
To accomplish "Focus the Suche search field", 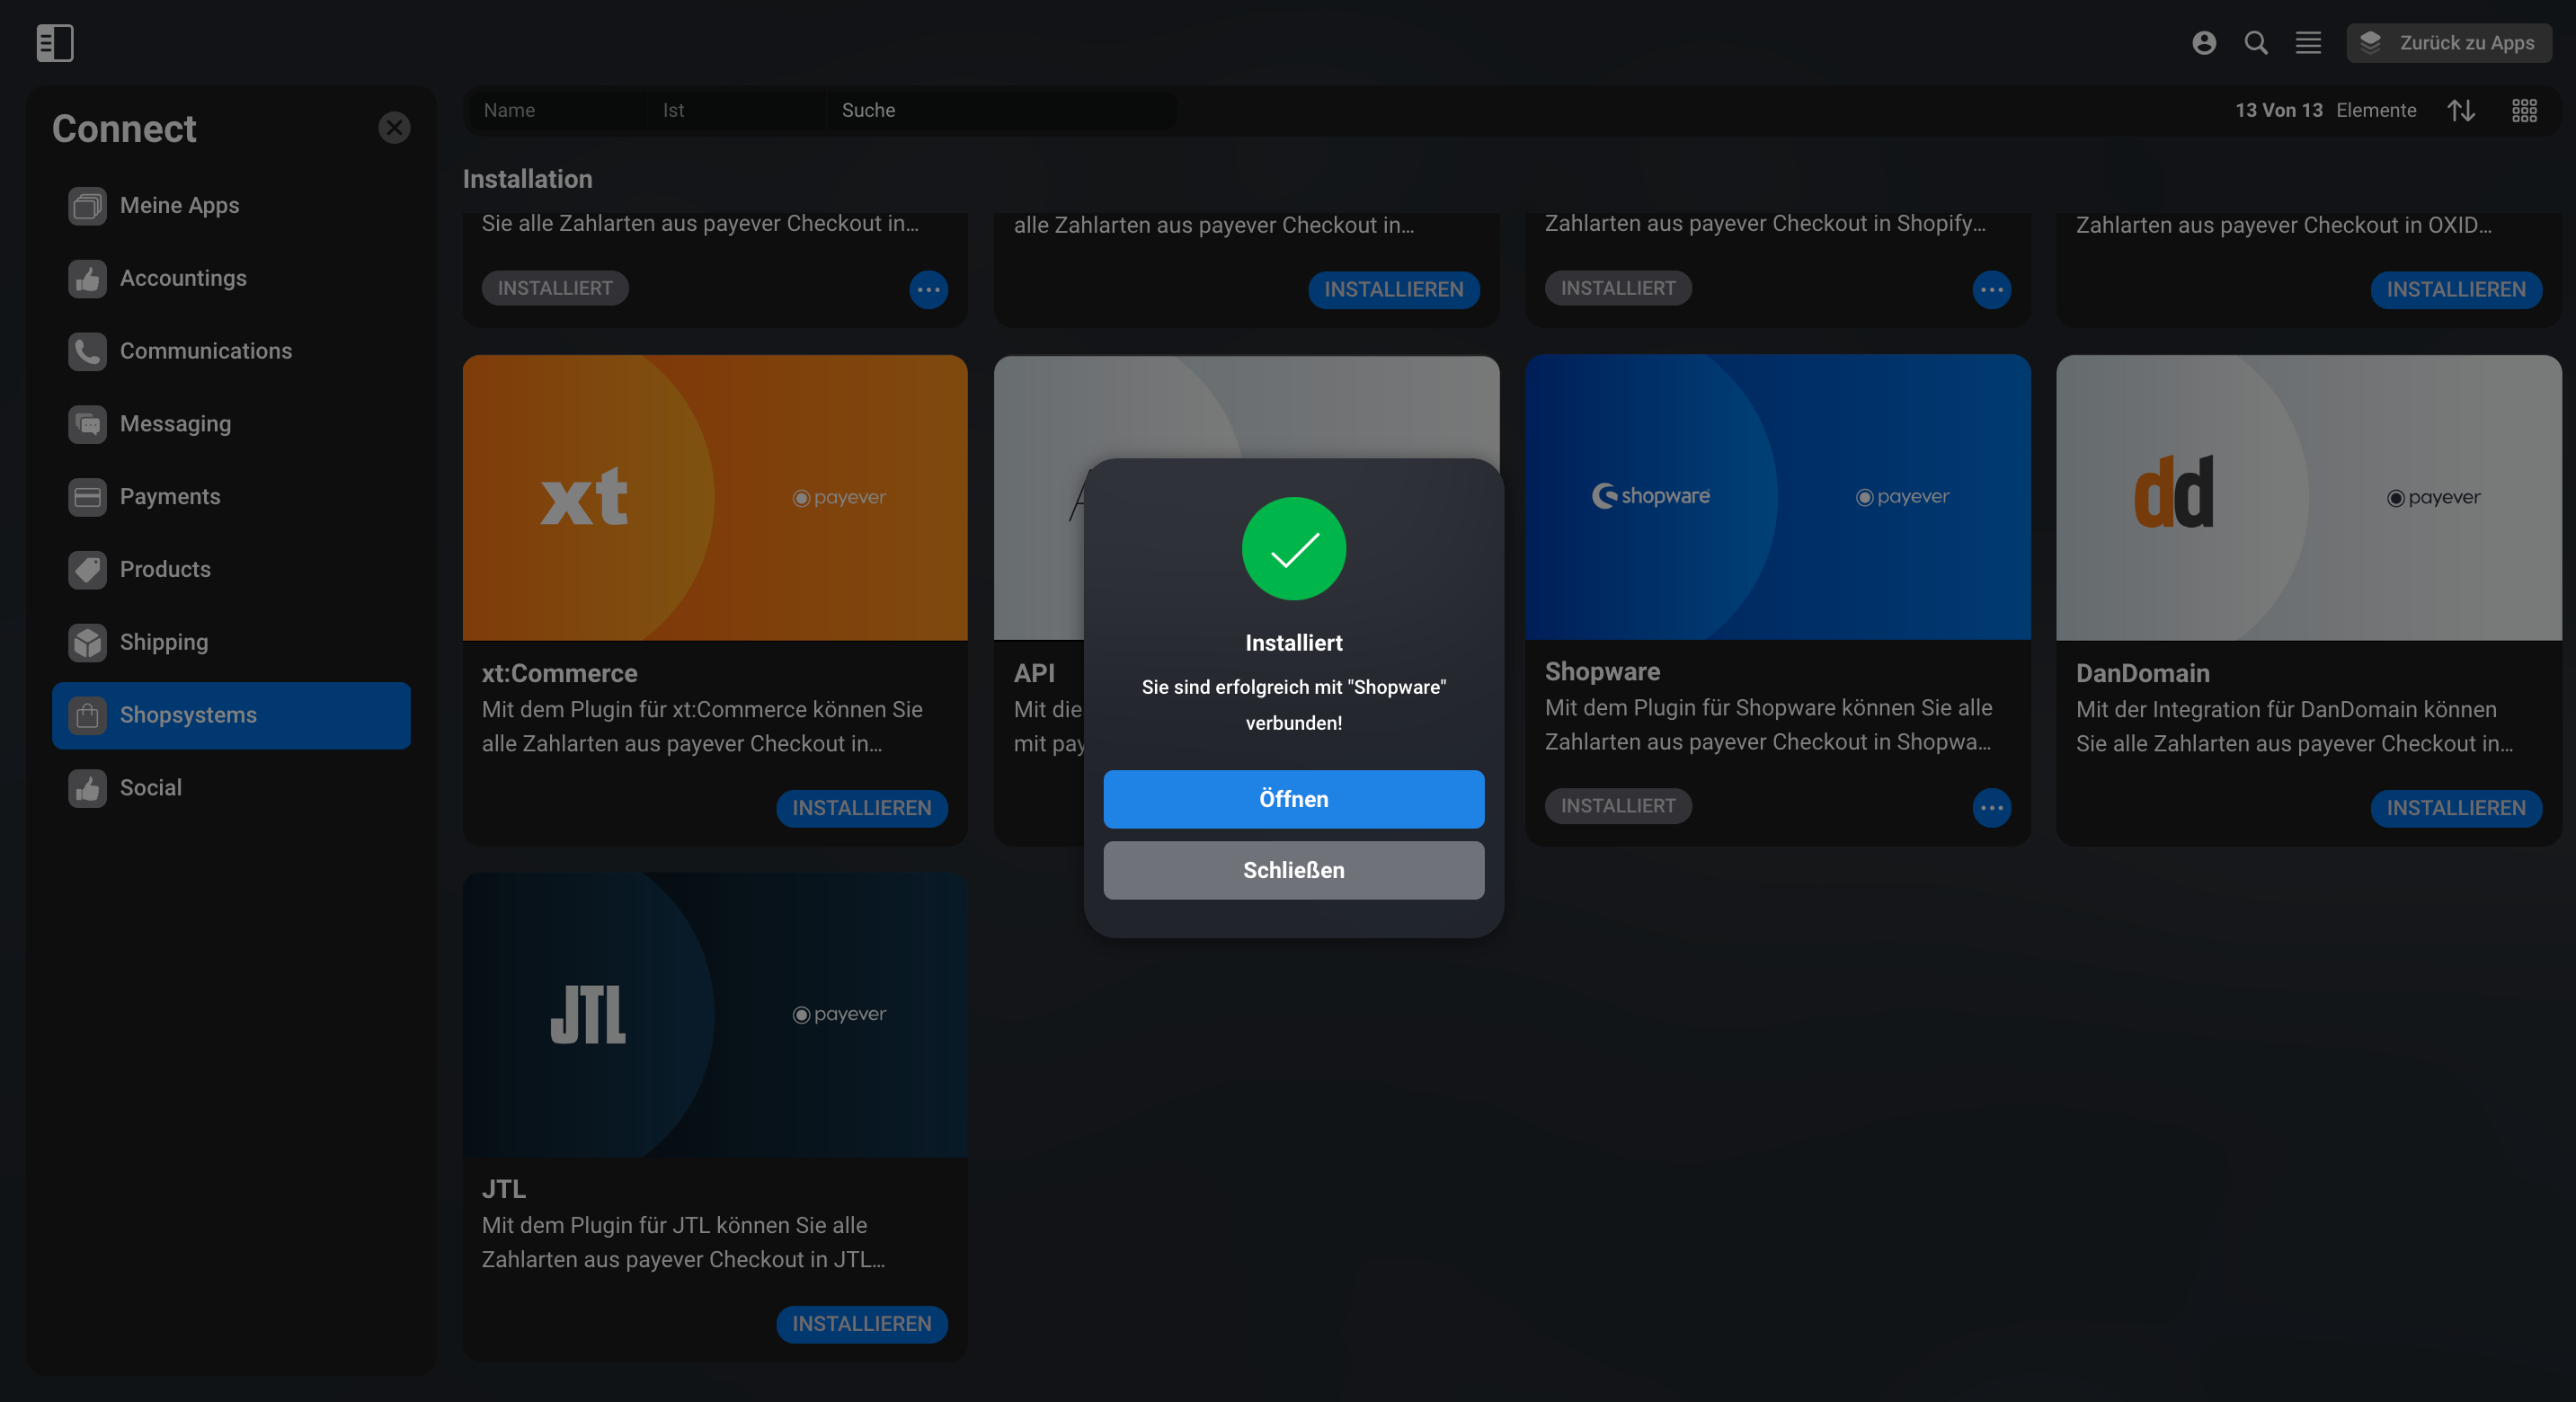I will [x=1002, y=110].
